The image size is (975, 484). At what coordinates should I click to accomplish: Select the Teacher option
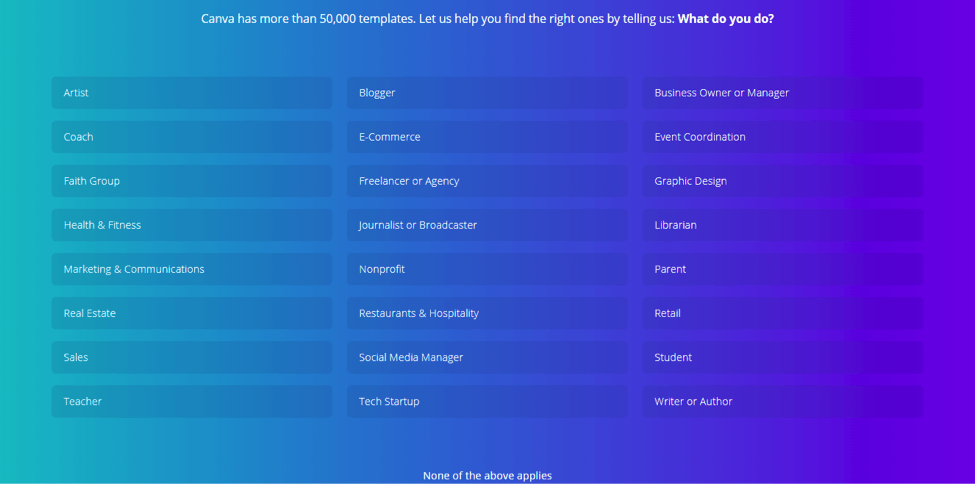click(192, 402)
